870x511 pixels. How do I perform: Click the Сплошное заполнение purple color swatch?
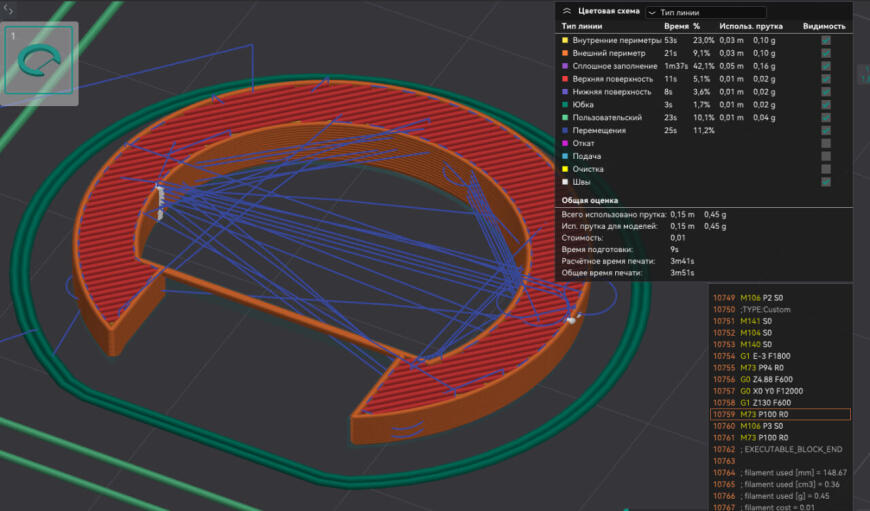565,66
